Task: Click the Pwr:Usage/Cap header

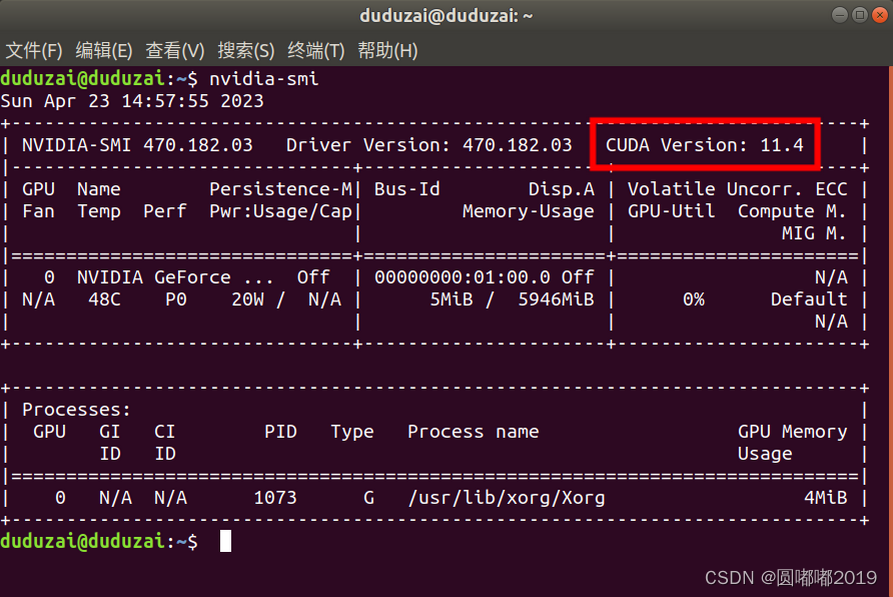Action: 281,211
